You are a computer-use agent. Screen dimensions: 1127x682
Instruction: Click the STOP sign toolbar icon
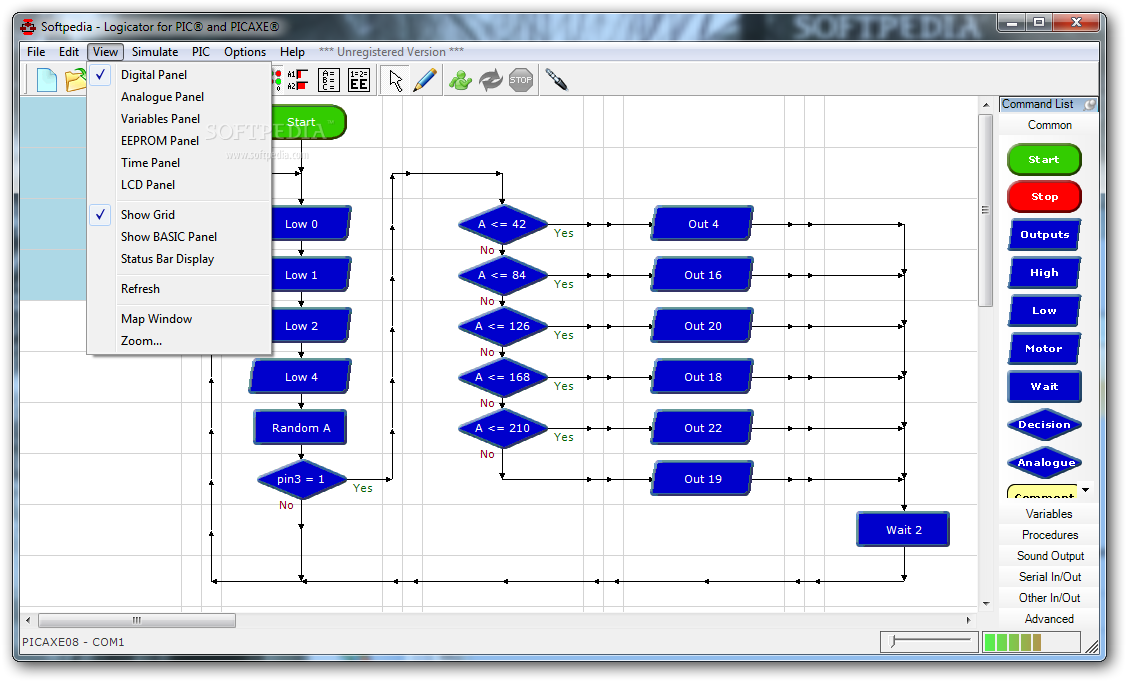521,80
